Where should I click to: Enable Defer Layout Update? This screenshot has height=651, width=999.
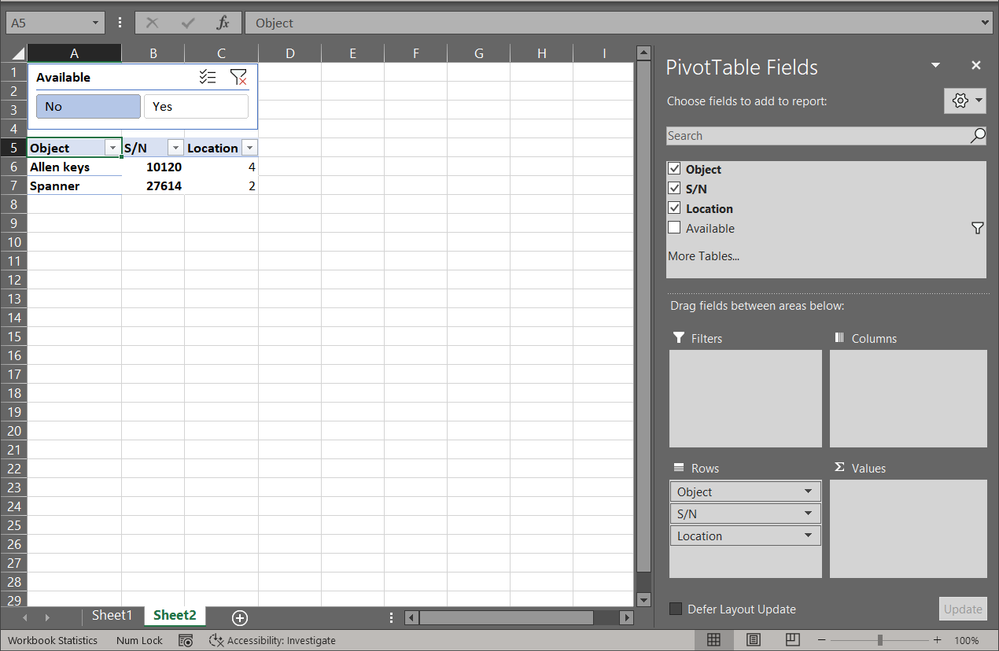[675, 609]
